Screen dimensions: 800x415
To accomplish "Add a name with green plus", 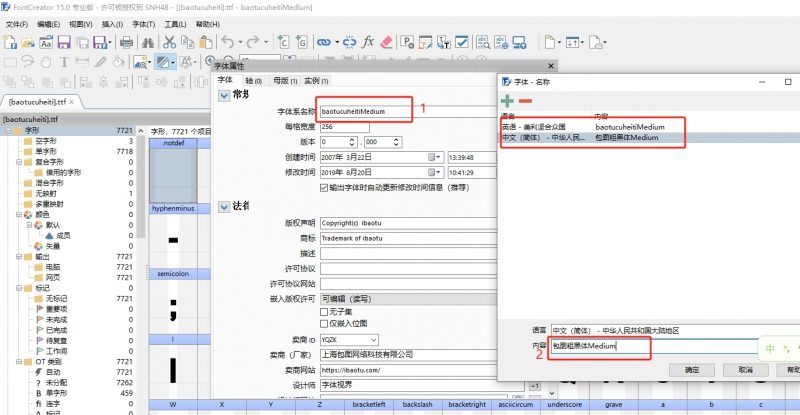I will tap(508, 101).
